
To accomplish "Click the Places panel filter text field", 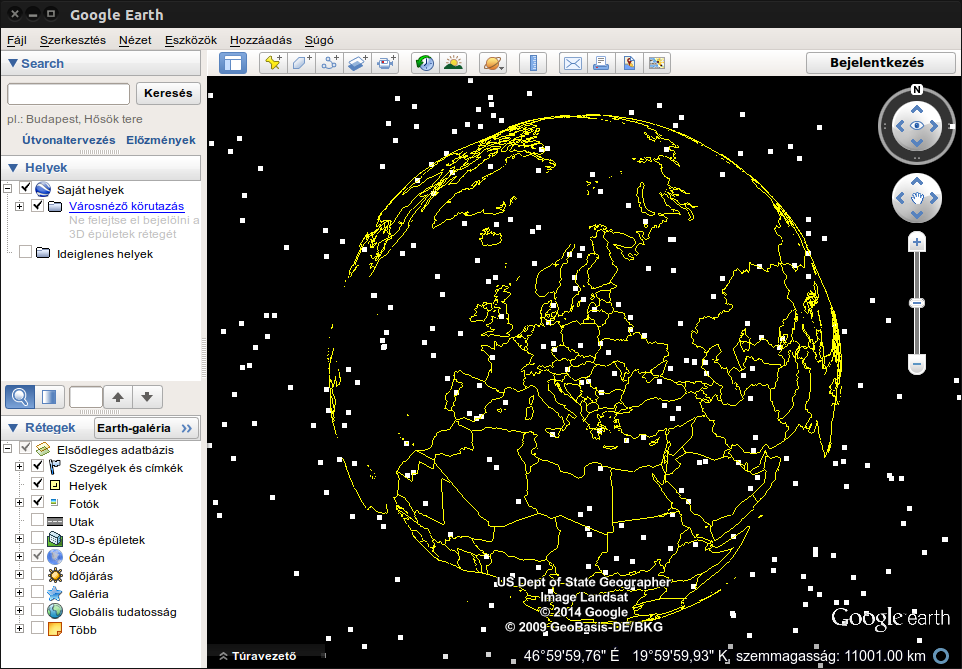I will [x=86, y=397].
